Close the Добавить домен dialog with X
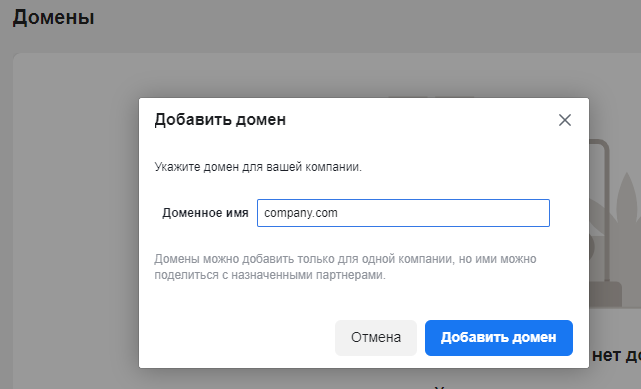641x389 pixels. coord(565,120)
